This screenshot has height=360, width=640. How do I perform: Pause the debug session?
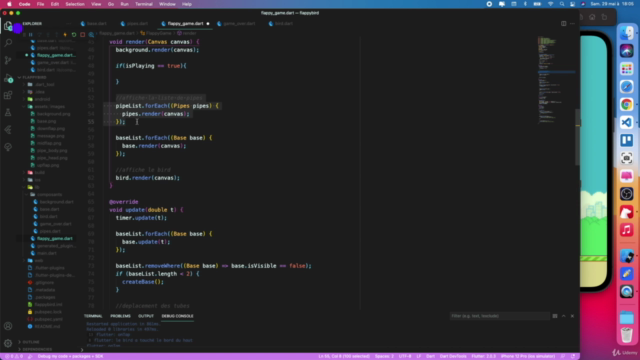pos(31,35)
